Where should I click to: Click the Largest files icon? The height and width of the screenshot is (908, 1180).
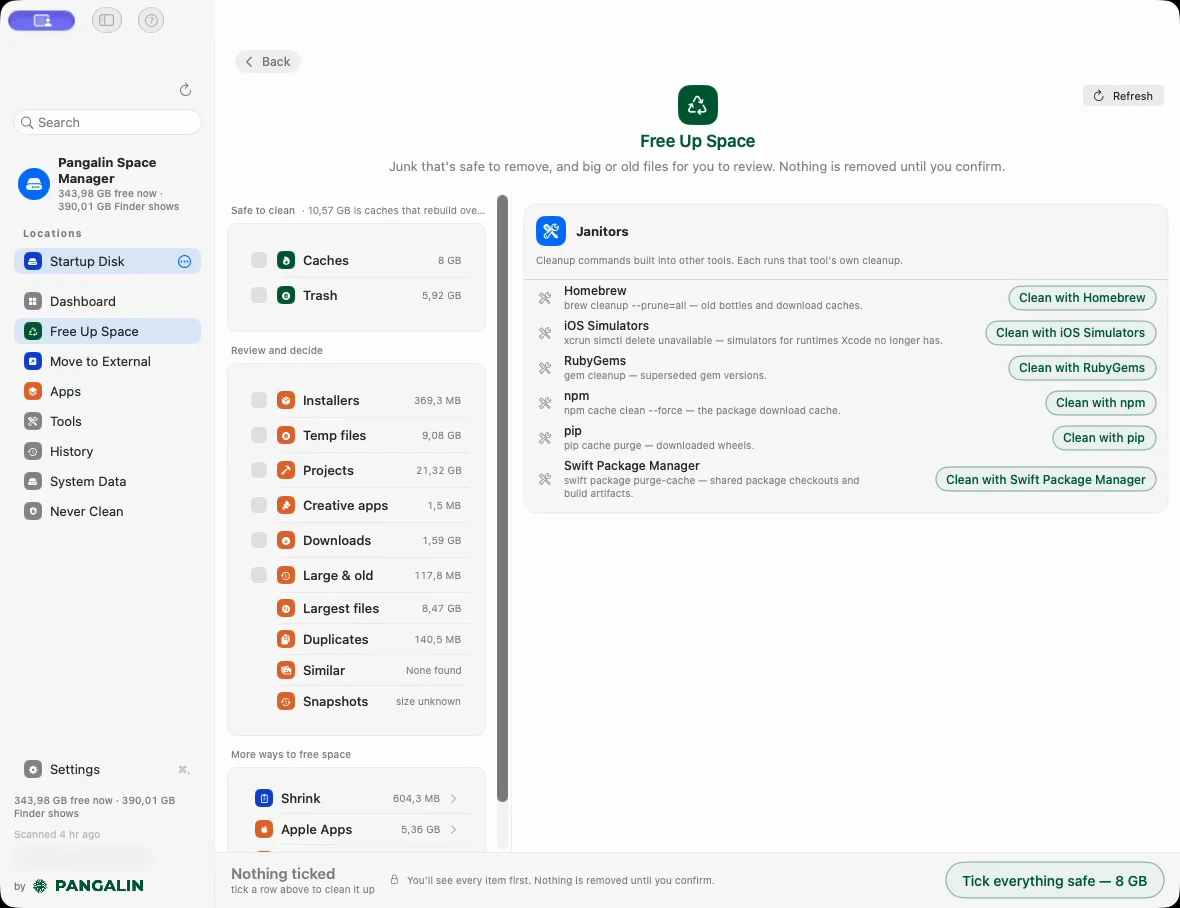[x=286, y=608]
